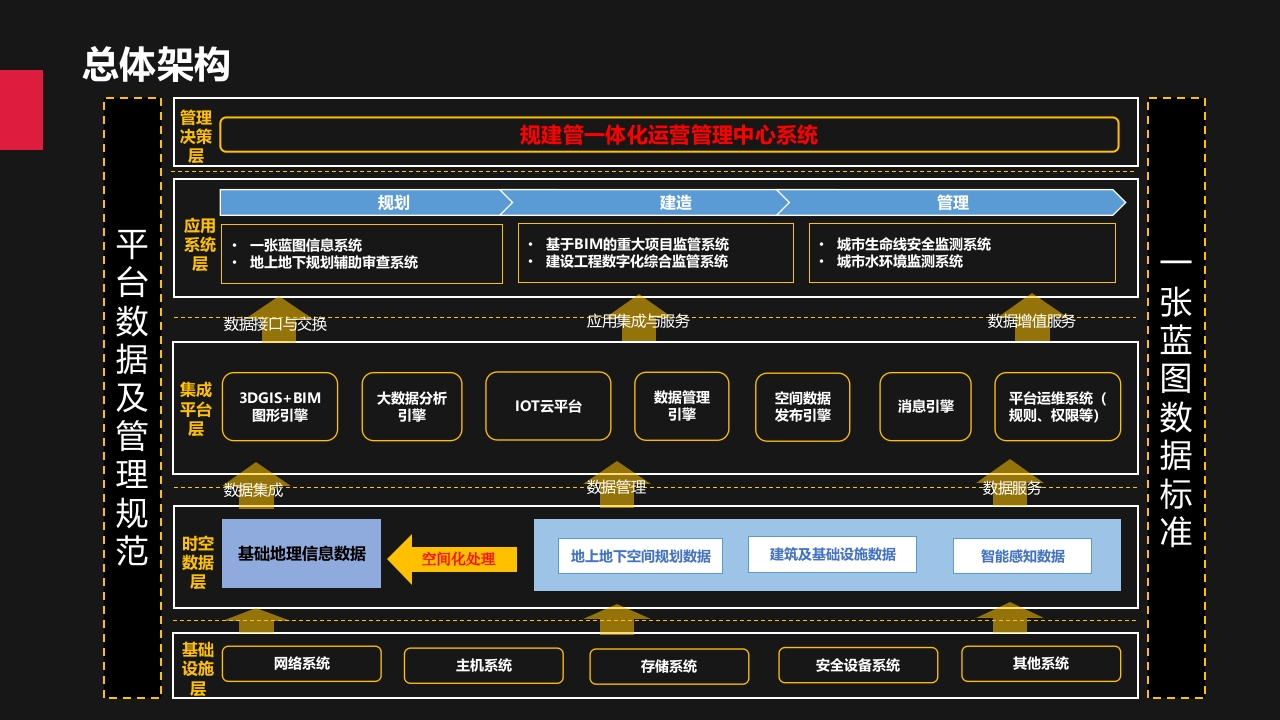Screen dimensions: 1280x720
Task: Click the 规建管一体化运营管理中心系统 box
Action: pyautogui.click(x=669, y=135)
